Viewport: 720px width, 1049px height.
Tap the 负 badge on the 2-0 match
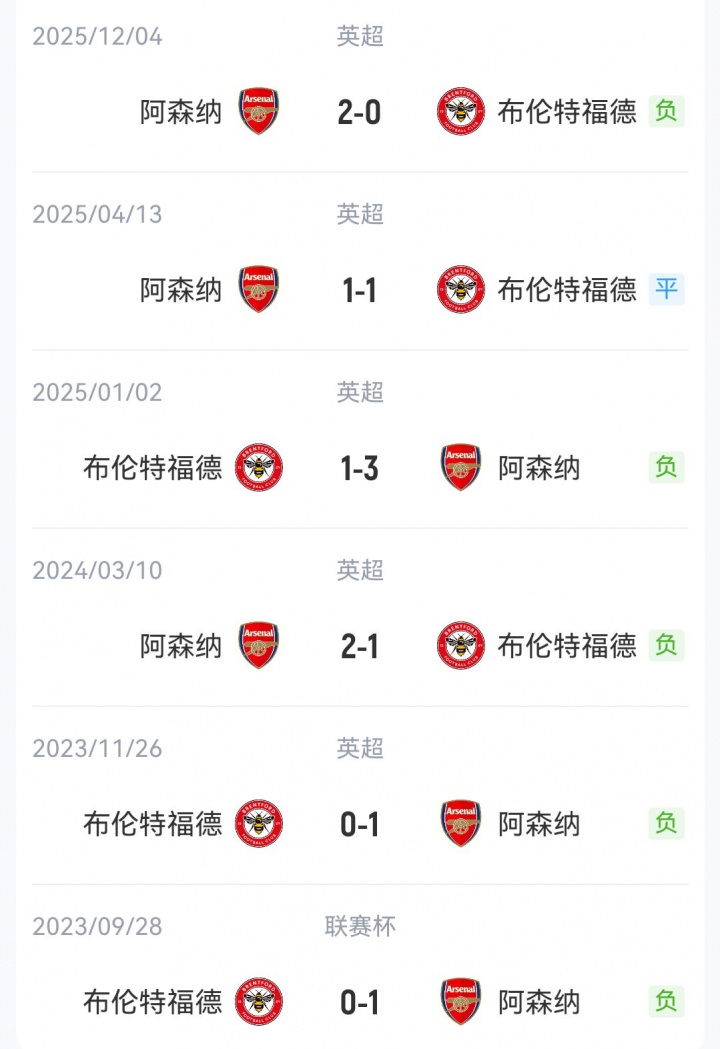pos(666,111)
